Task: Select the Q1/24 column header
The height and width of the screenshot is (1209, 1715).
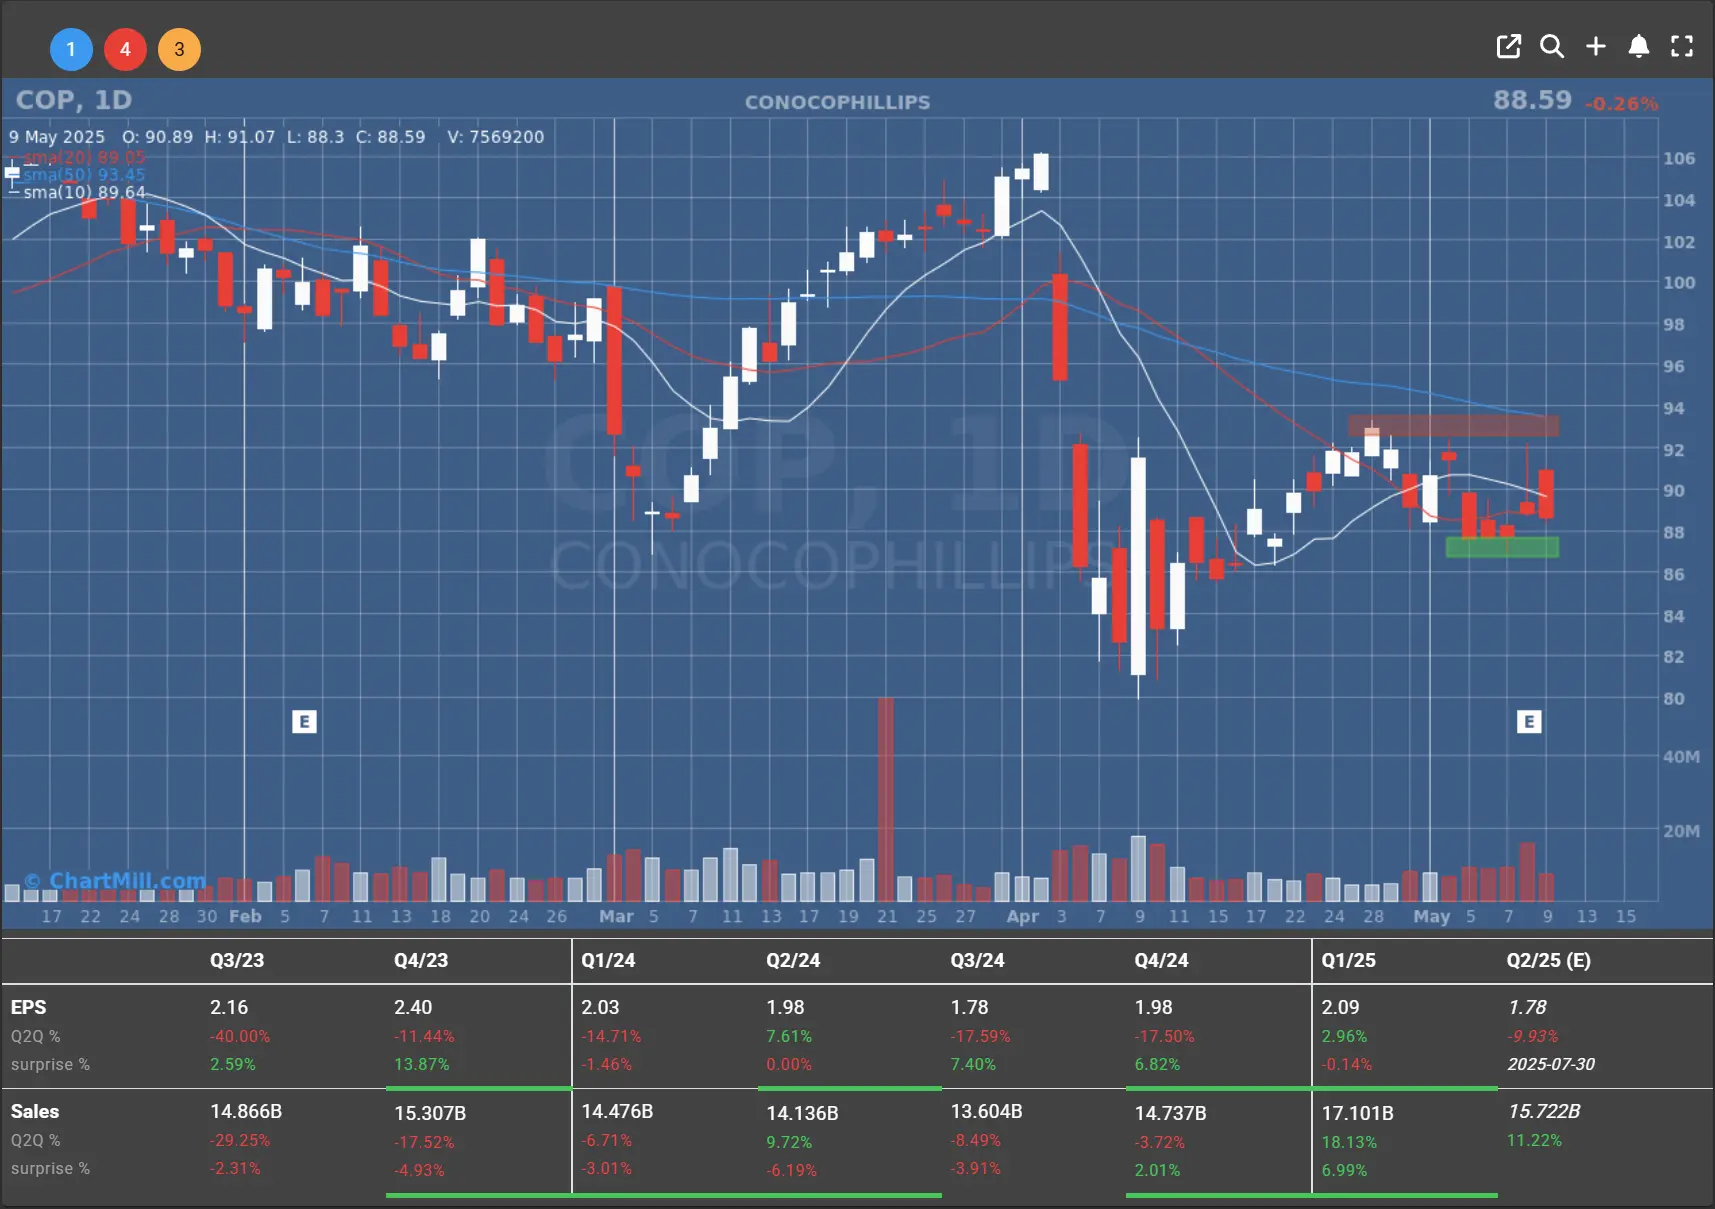Action: 608,960
